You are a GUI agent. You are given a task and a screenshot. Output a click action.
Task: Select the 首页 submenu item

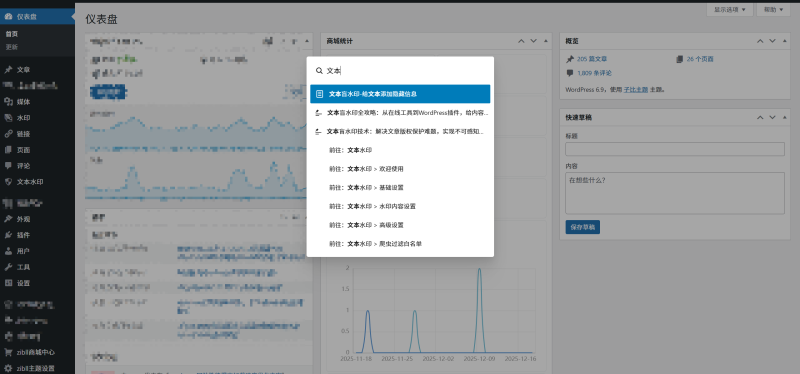point(12,34)
